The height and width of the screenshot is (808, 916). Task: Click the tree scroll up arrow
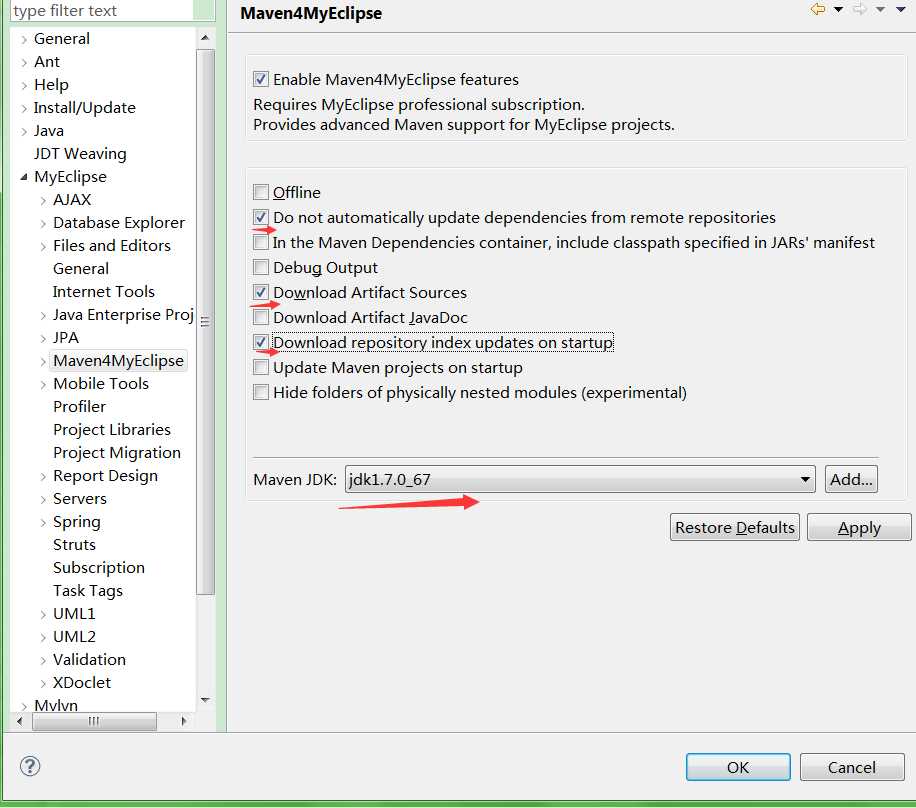205,38
